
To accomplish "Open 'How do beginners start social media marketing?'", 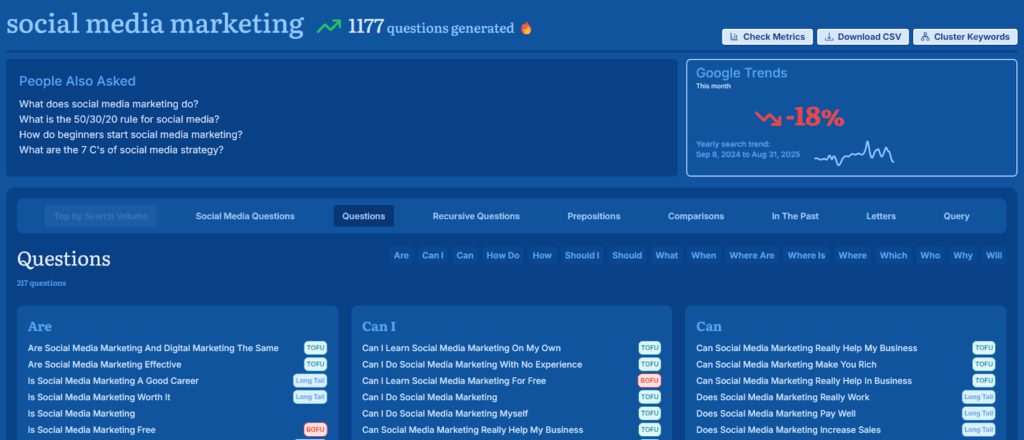I will [x=131, y=134].
